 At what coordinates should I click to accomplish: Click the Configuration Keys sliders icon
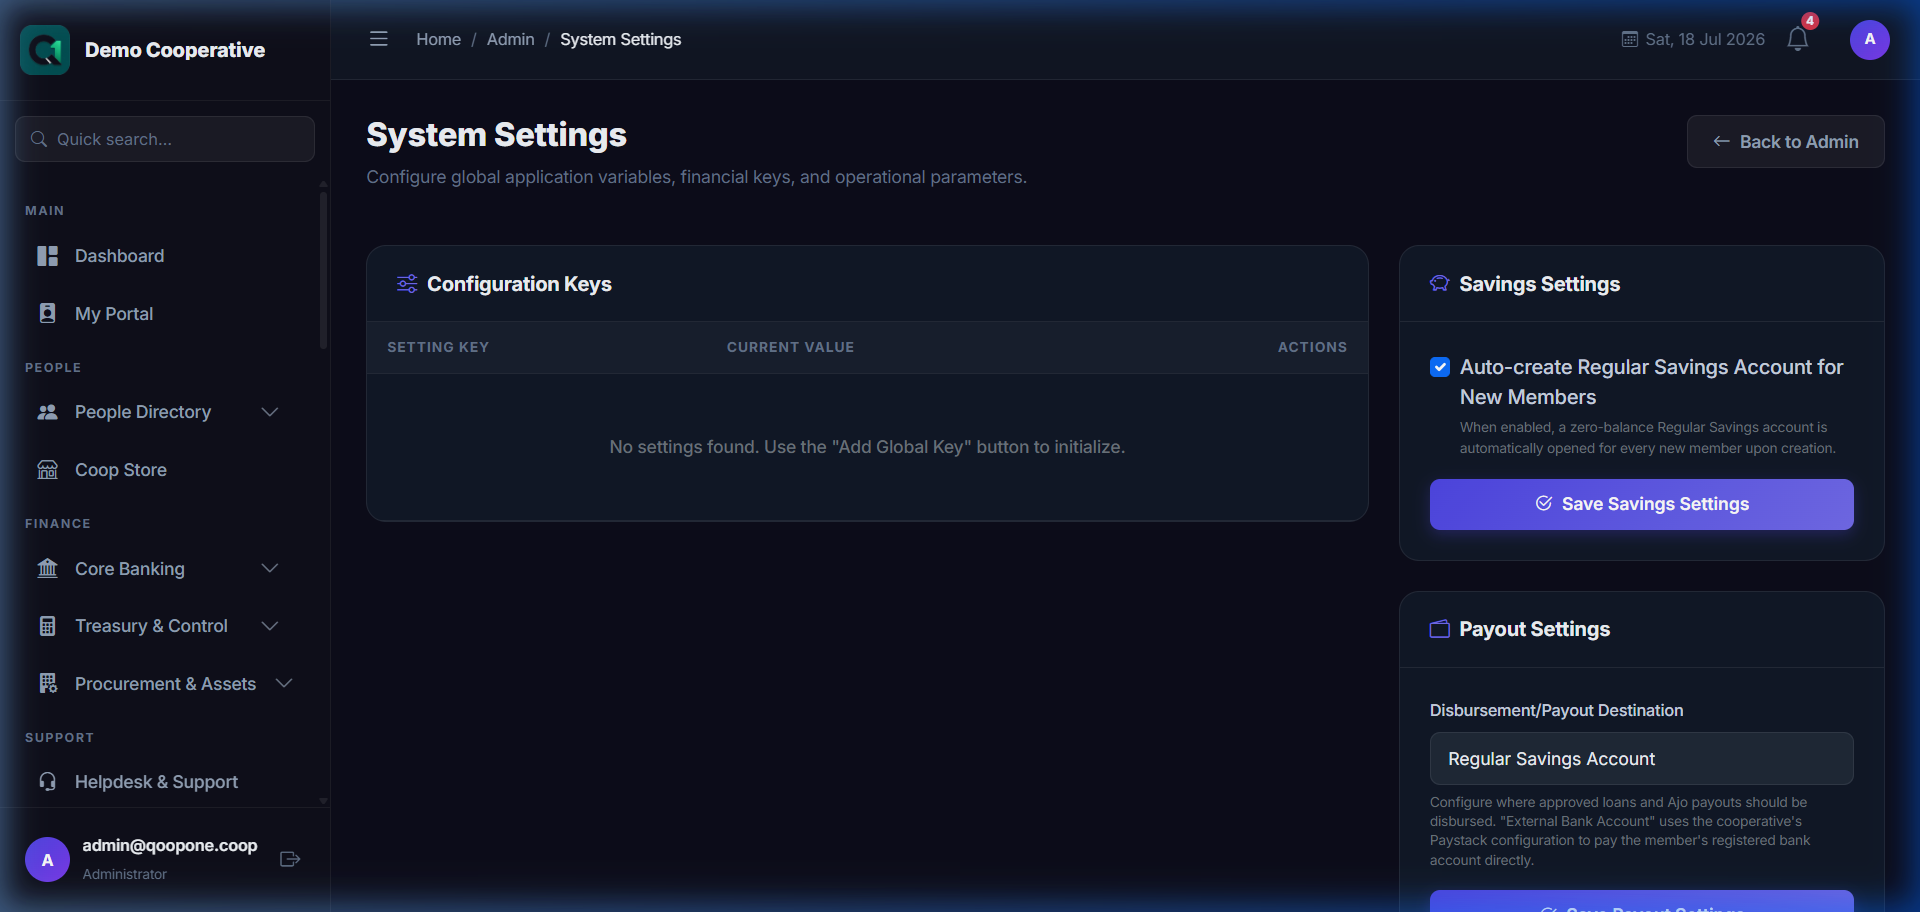coord(407,284)
